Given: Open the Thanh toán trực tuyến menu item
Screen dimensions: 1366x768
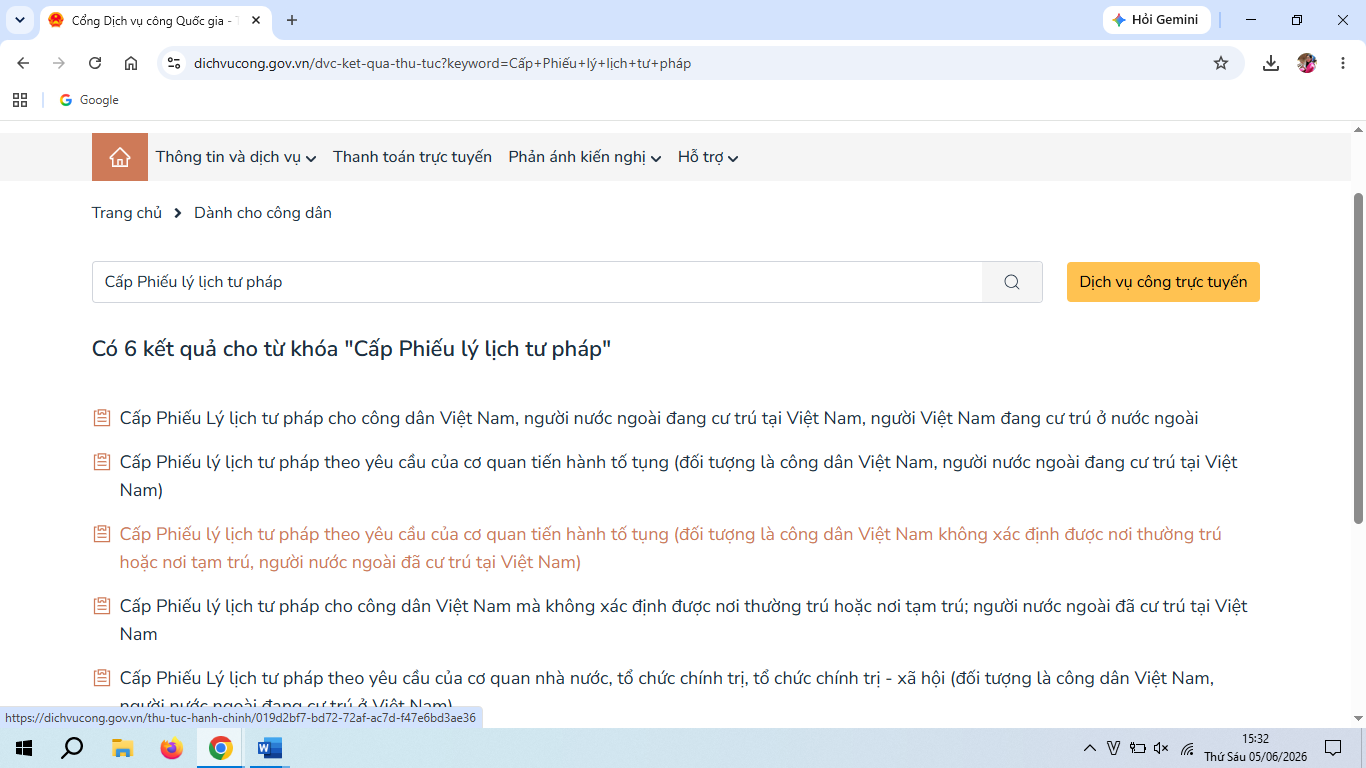Looking at the screenshot, I should pyautogui.click(x=412, y=157).
